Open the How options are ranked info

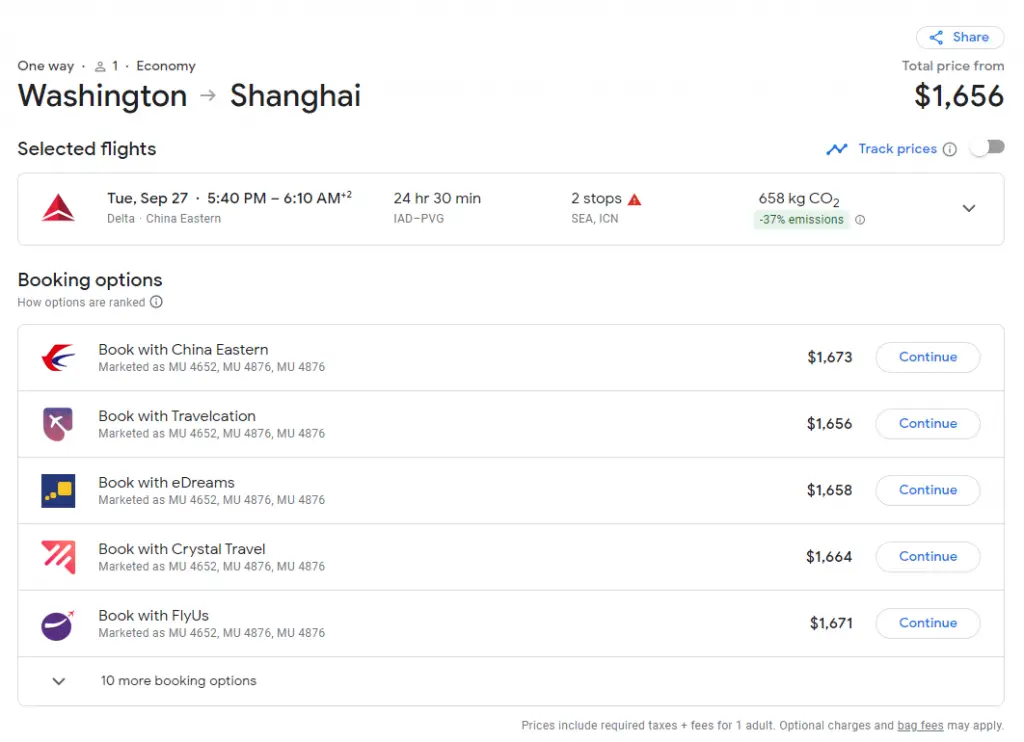[x=156, y=302]
